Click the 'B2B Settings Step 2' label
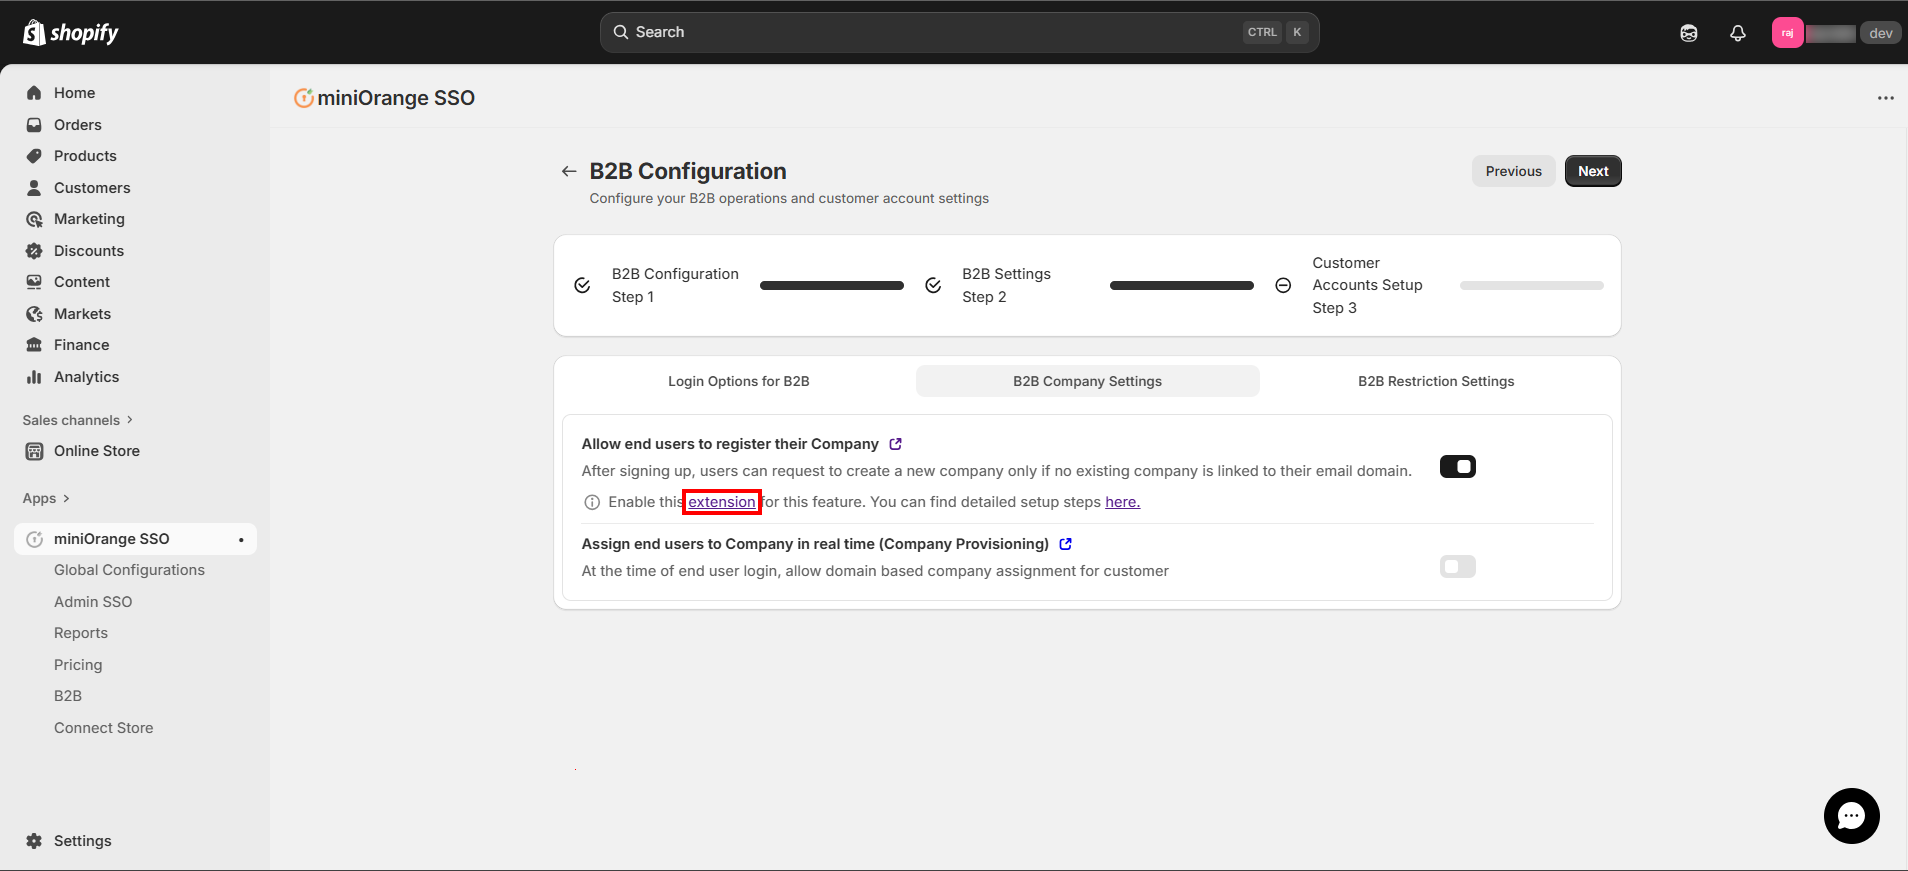 [x=1006, y=286]
